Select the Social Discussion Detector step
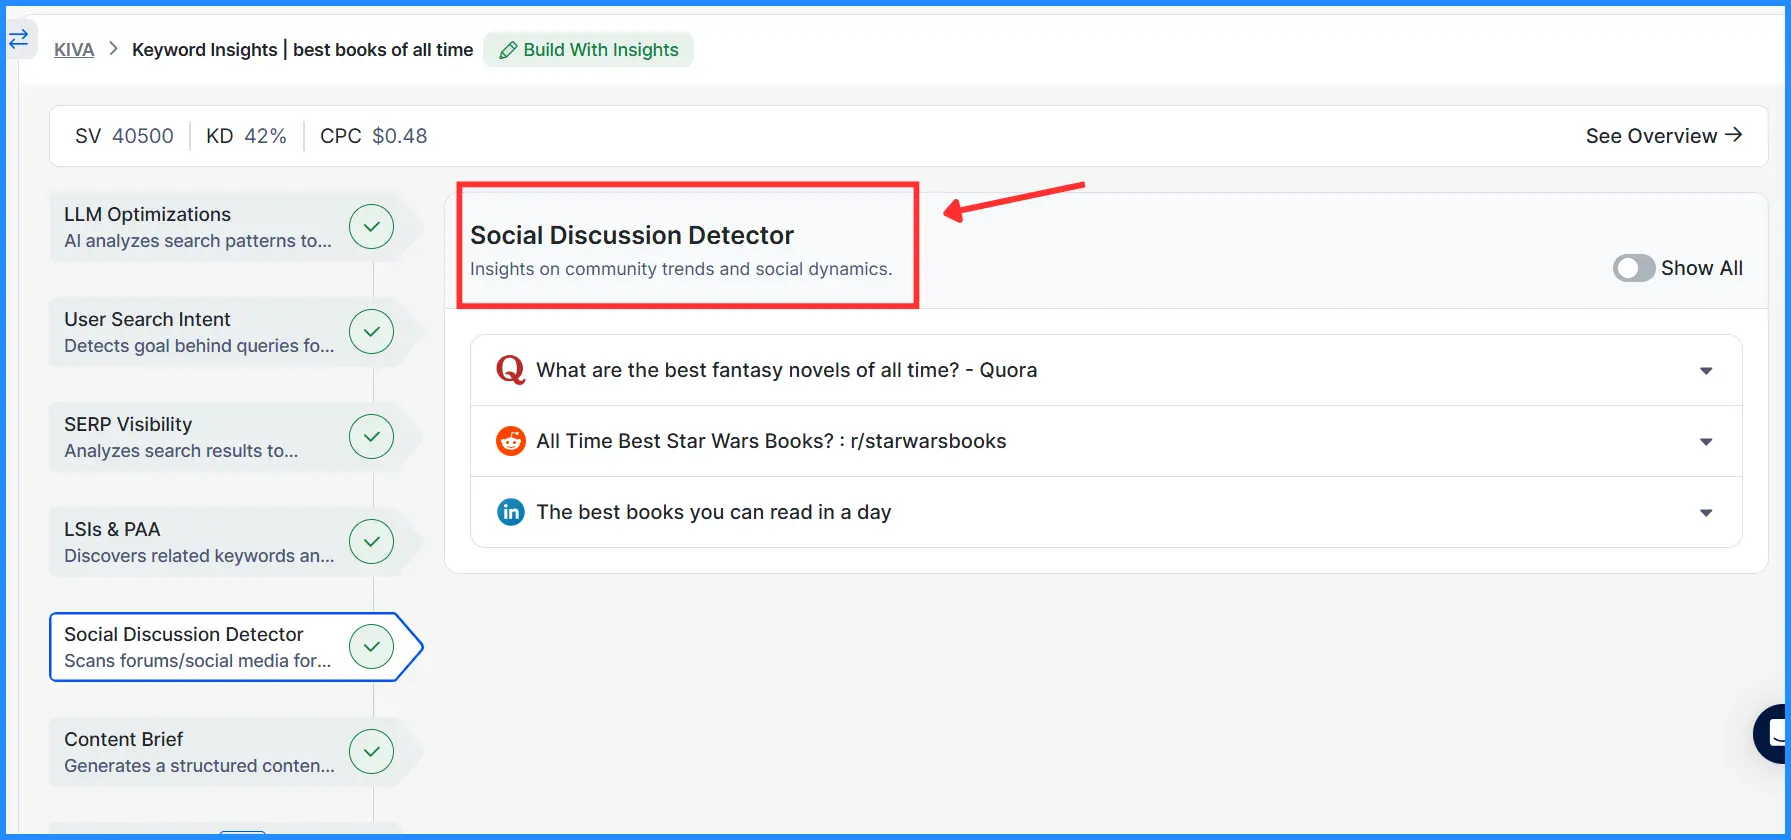The image size is (1791, 840). (x=200, y=647)
